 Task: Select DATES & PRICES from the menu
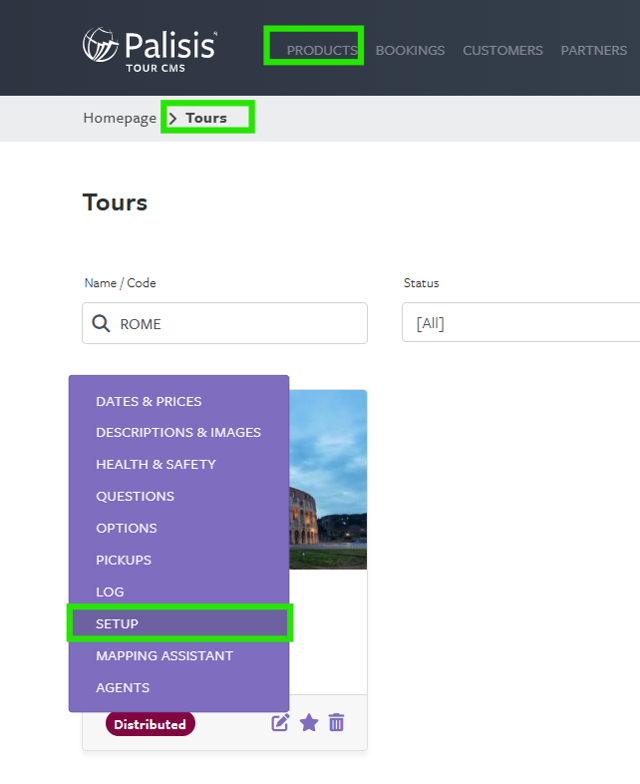tap(148, 402)
